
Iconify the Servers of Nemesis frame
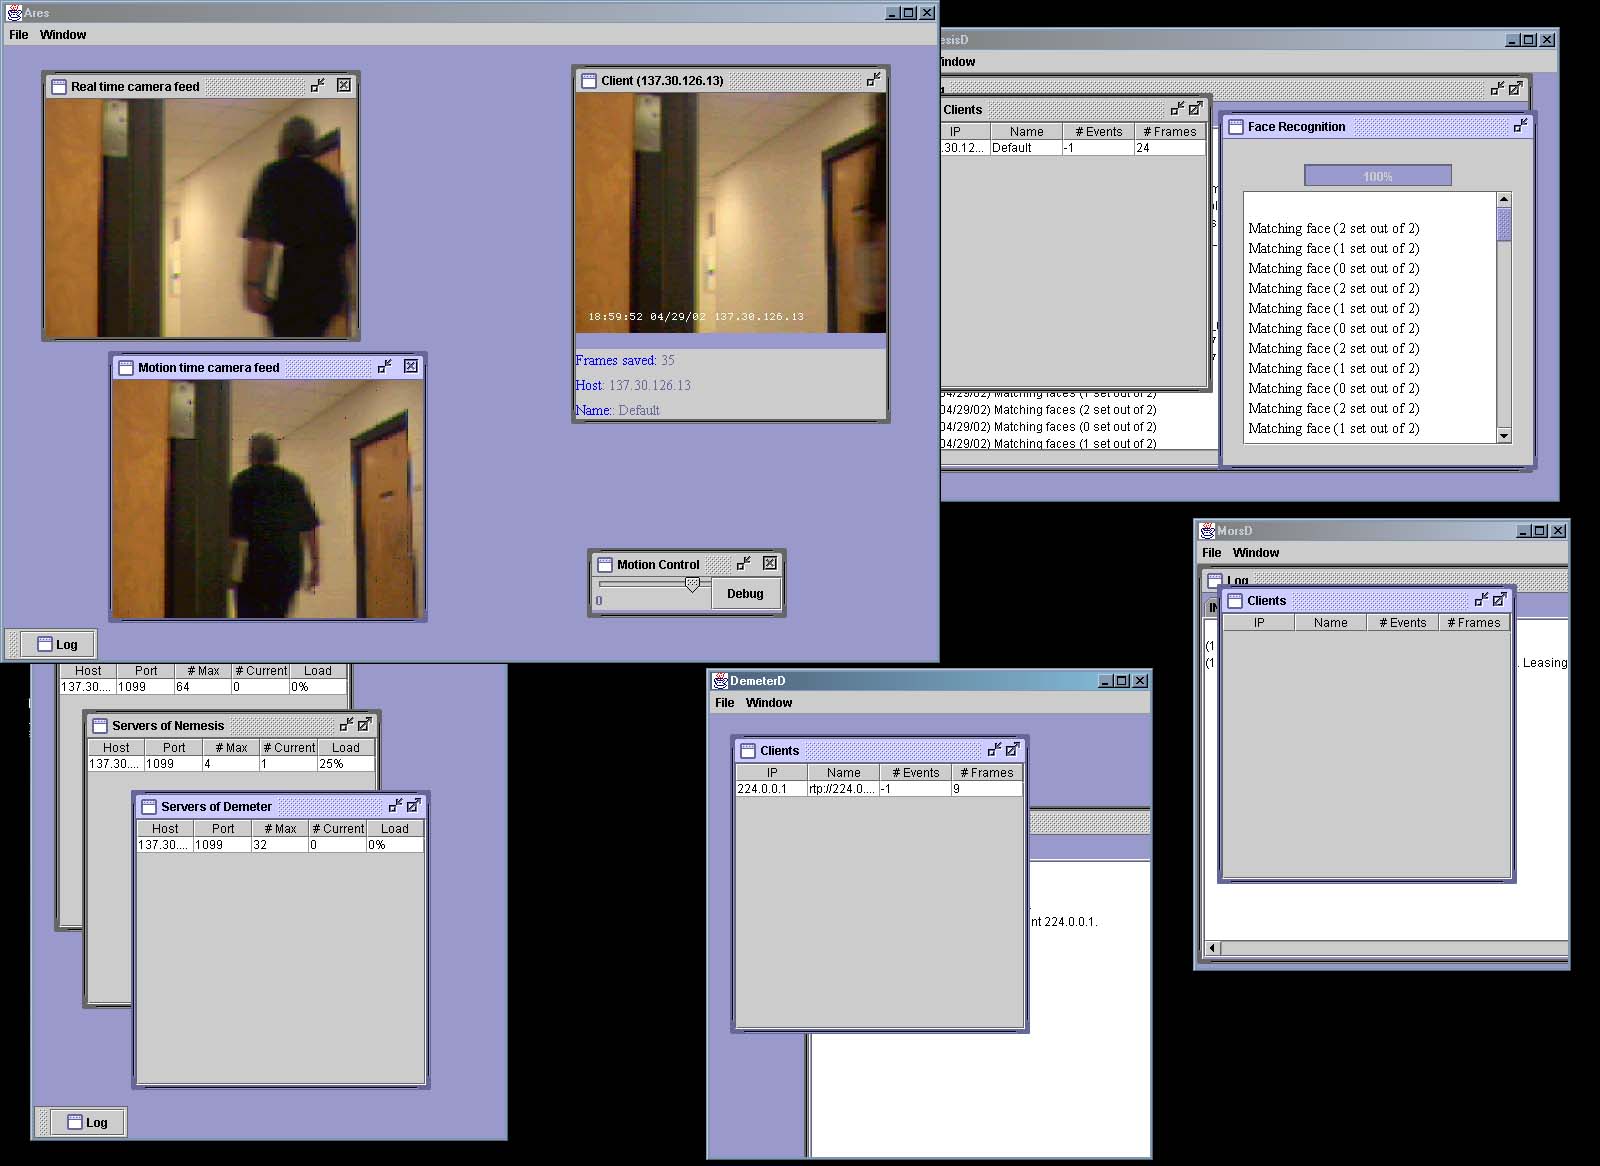pos(347,725)
